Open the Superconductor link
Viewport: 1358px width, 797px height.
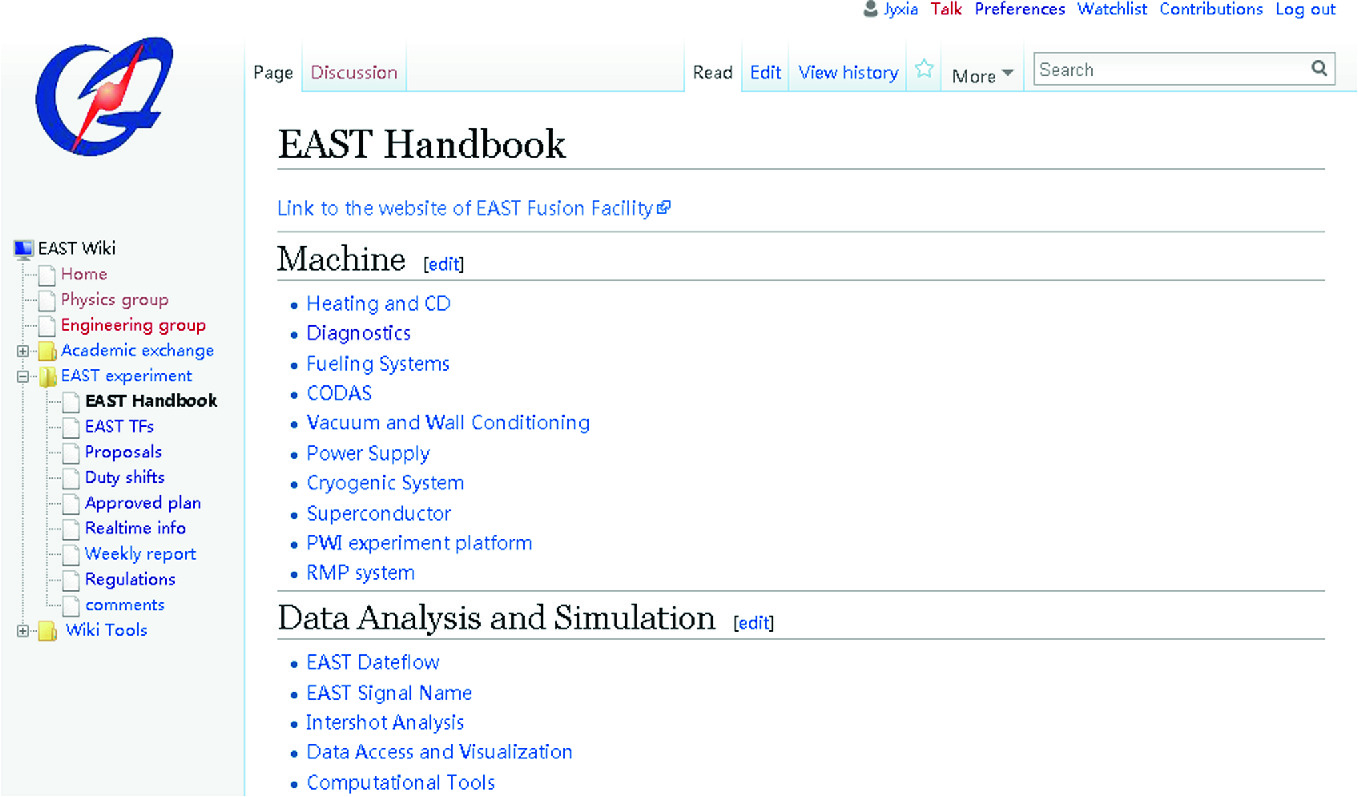point(378,513)
